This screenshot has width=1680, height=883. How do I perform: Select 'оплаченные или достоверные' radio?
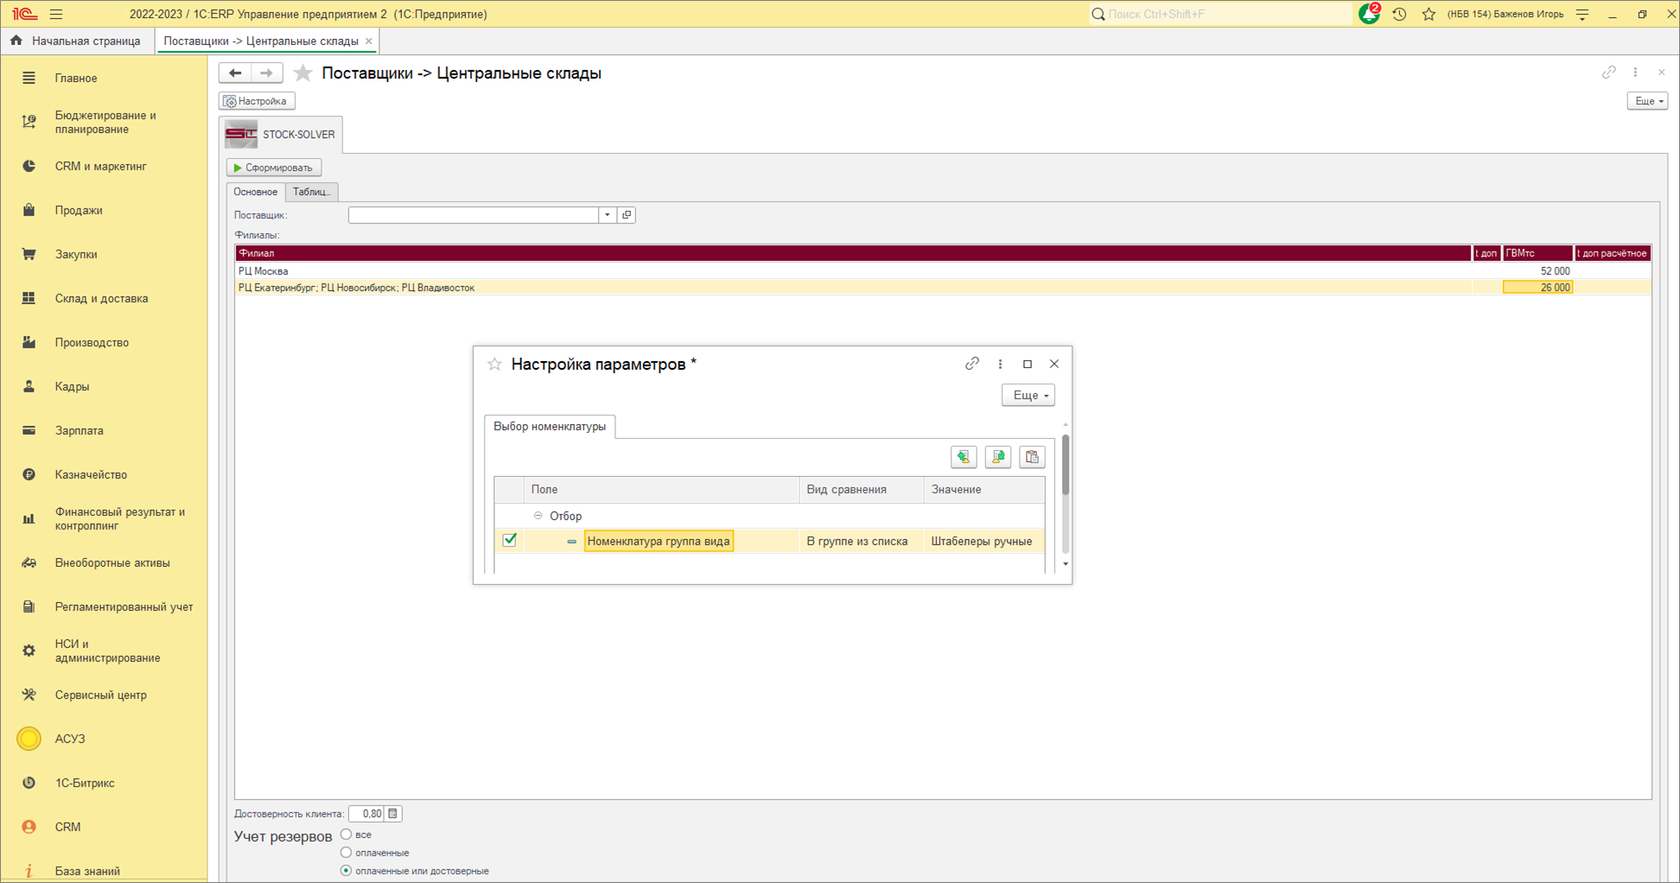[x=346, y=870]
